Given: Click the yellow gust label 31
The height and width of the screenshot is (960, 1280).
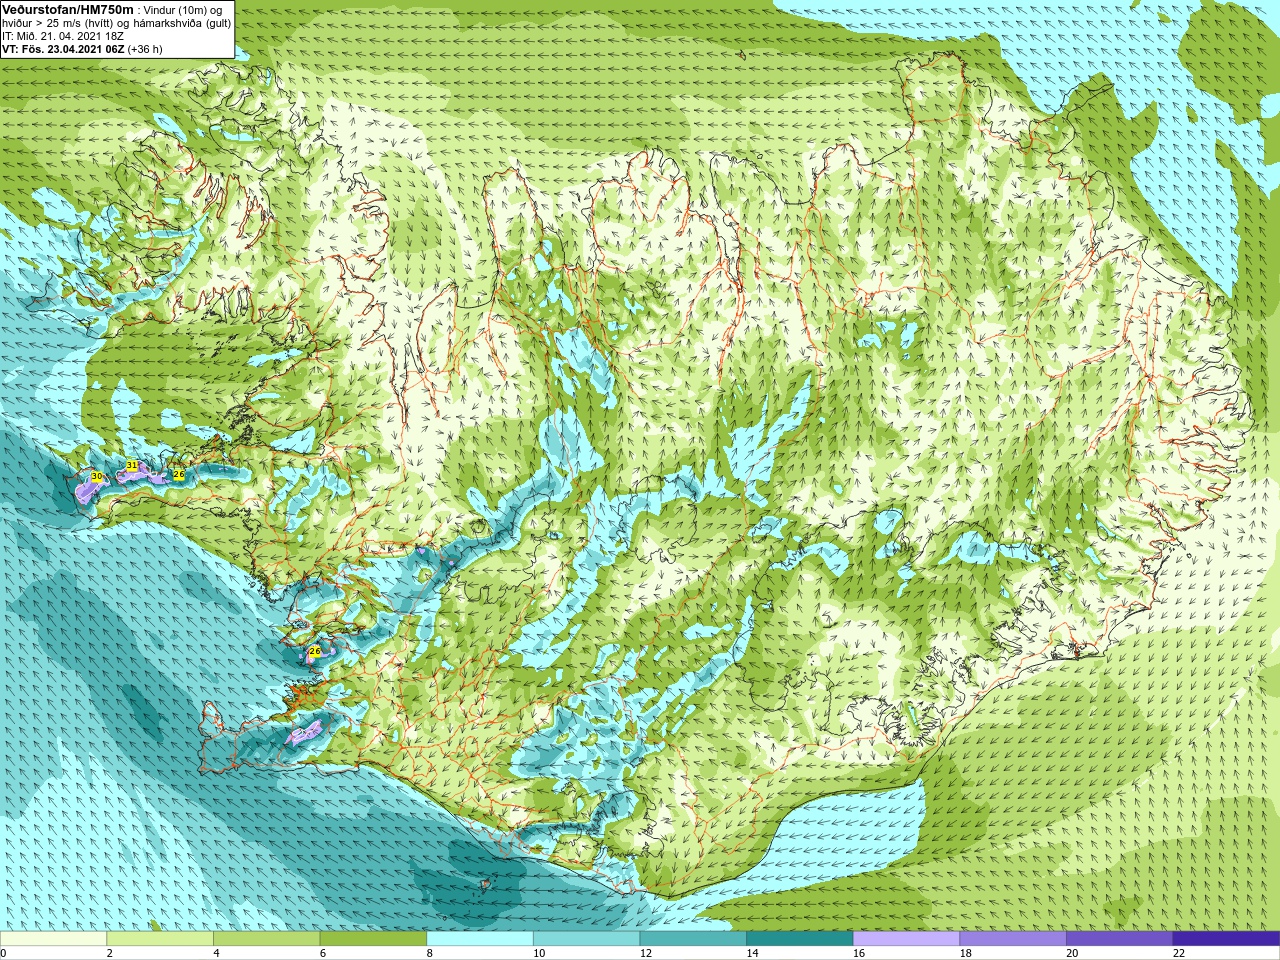Looking at the screenshot, I should [132, 466].
